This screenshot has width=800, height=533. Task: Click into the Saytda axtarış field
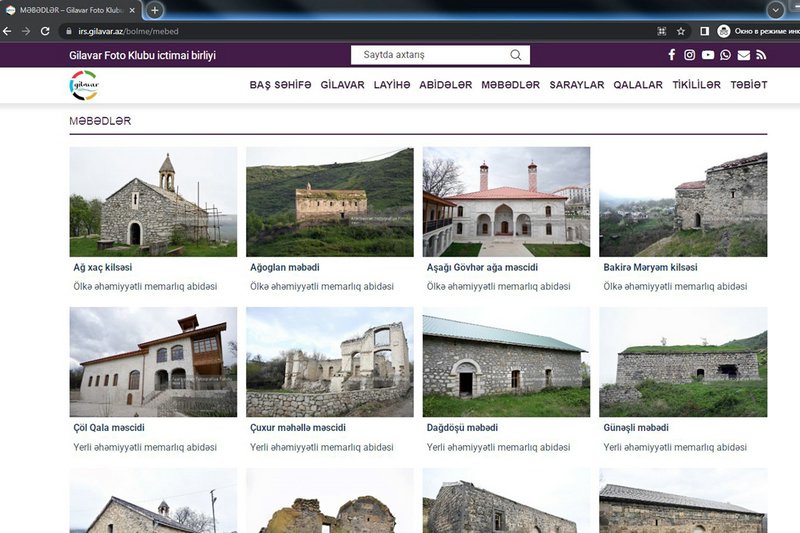pyautogui.click(x=430, y=55)
